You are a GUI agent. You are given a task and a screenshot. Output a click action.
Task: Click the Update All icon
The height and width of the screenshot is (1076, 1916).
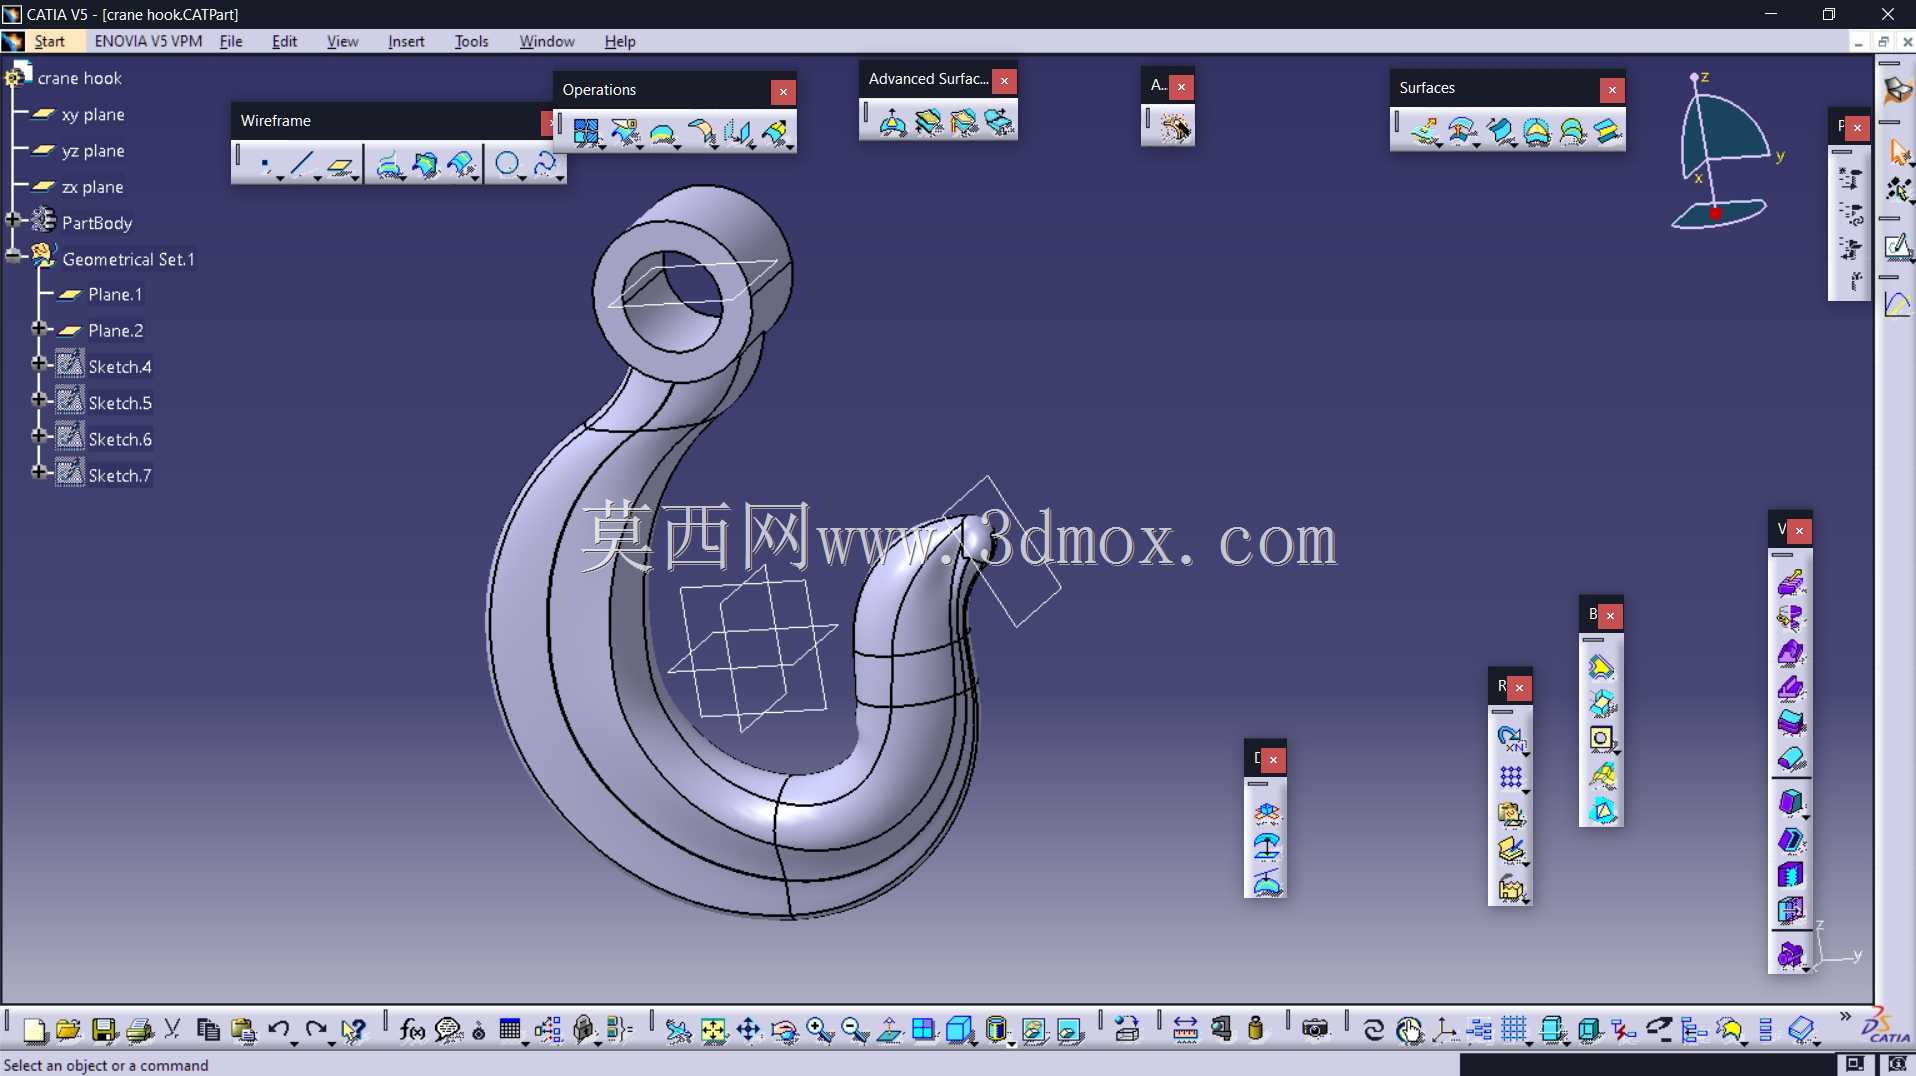click(1374, 1030)
